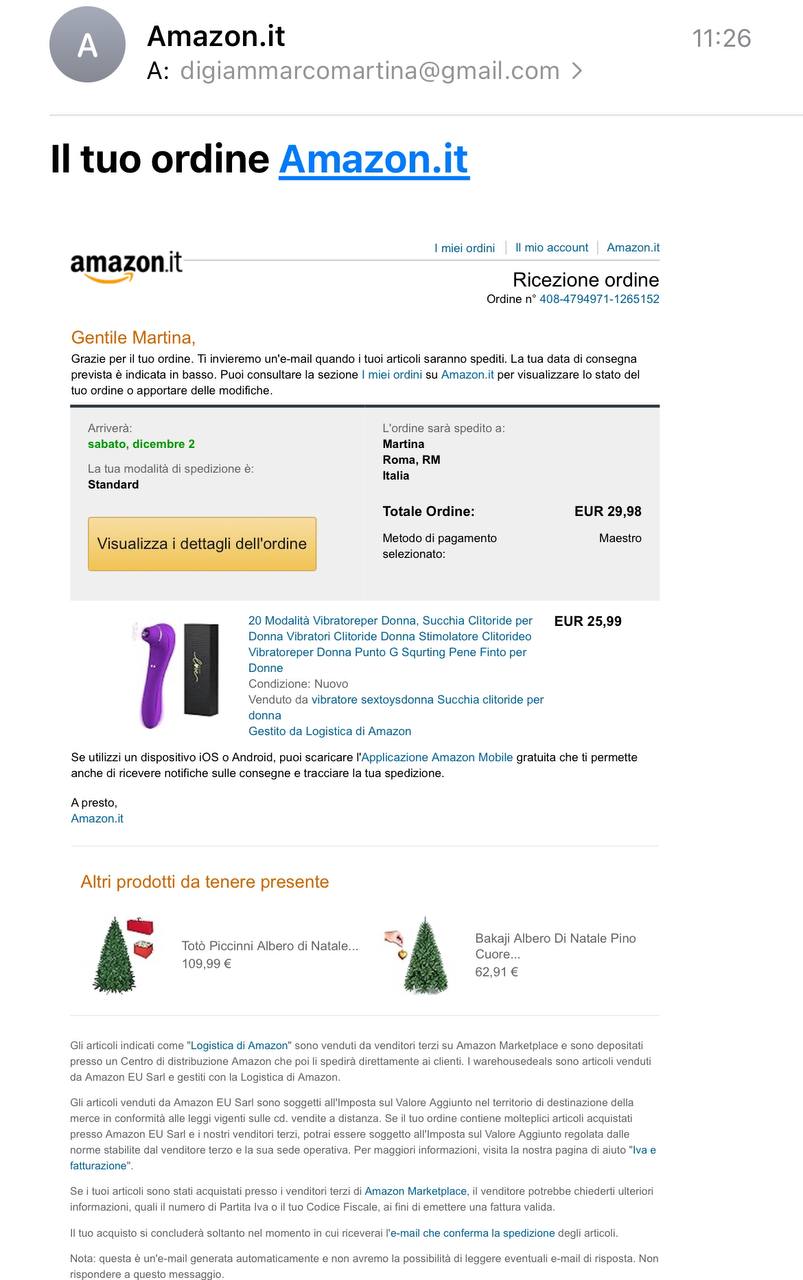
Task: Open Totò Piccinni Albero di Natale product link
Action: [x=270, y=946]
